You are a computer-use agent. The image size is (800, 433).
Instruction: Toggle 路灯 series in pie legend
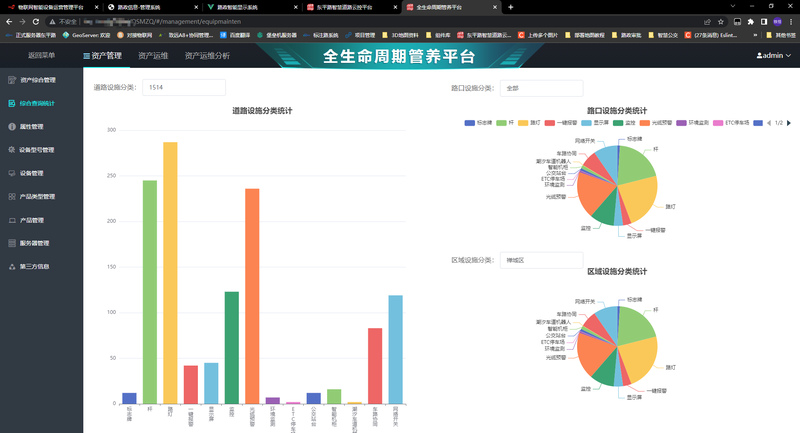(x=529, y=123)
